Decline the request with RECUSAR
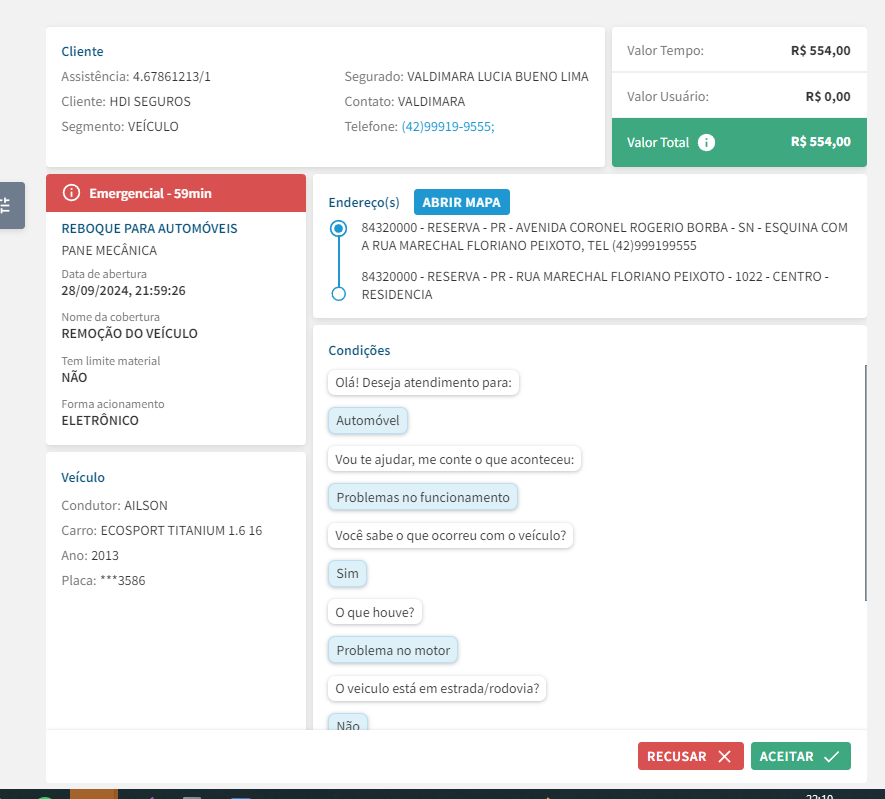This screenshot has width=885, height=799. pos(690,757)
